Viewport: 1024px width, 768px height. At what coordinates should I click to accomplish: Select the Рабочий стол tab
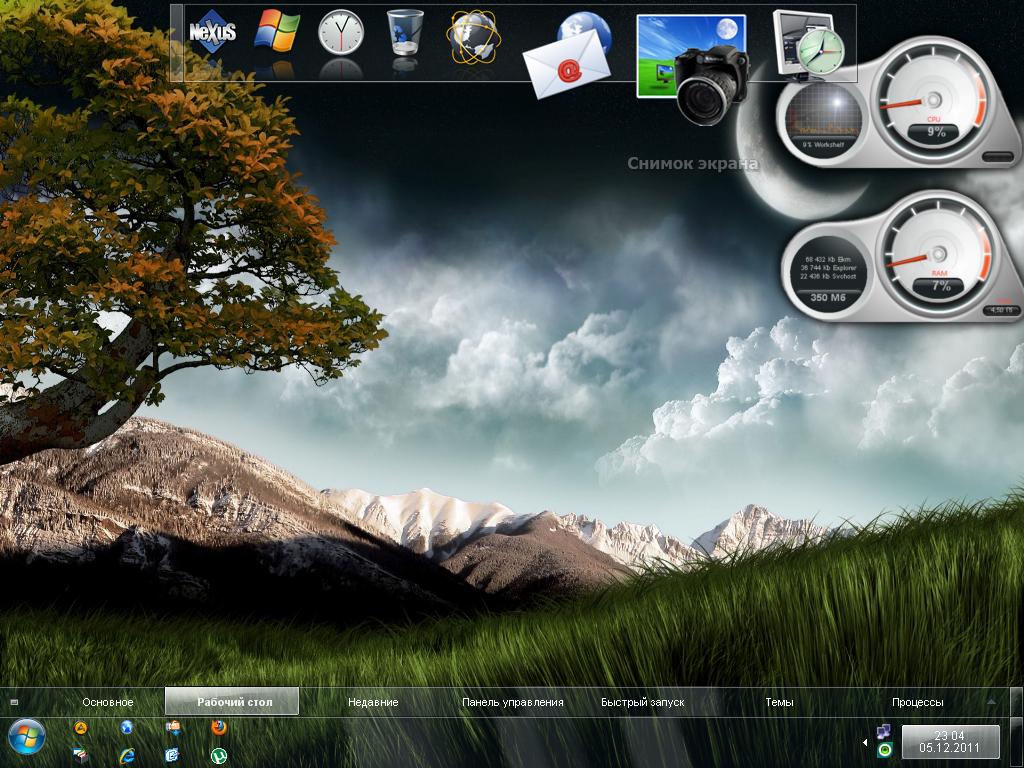(232, 701)
